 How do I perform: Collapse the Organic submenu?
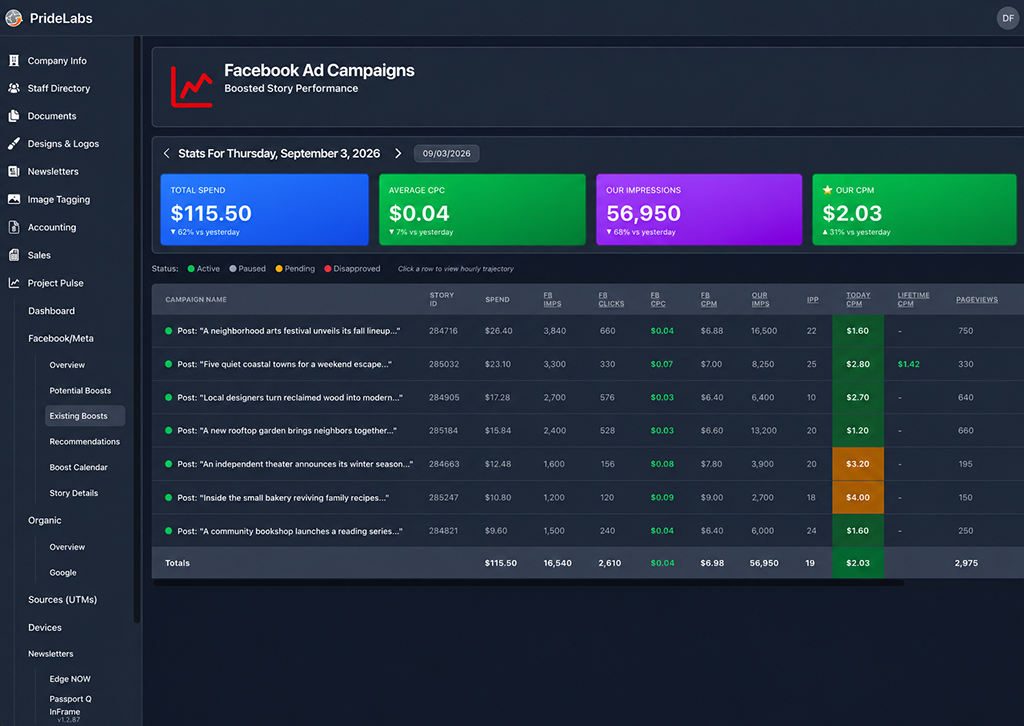tap(44, 520)
